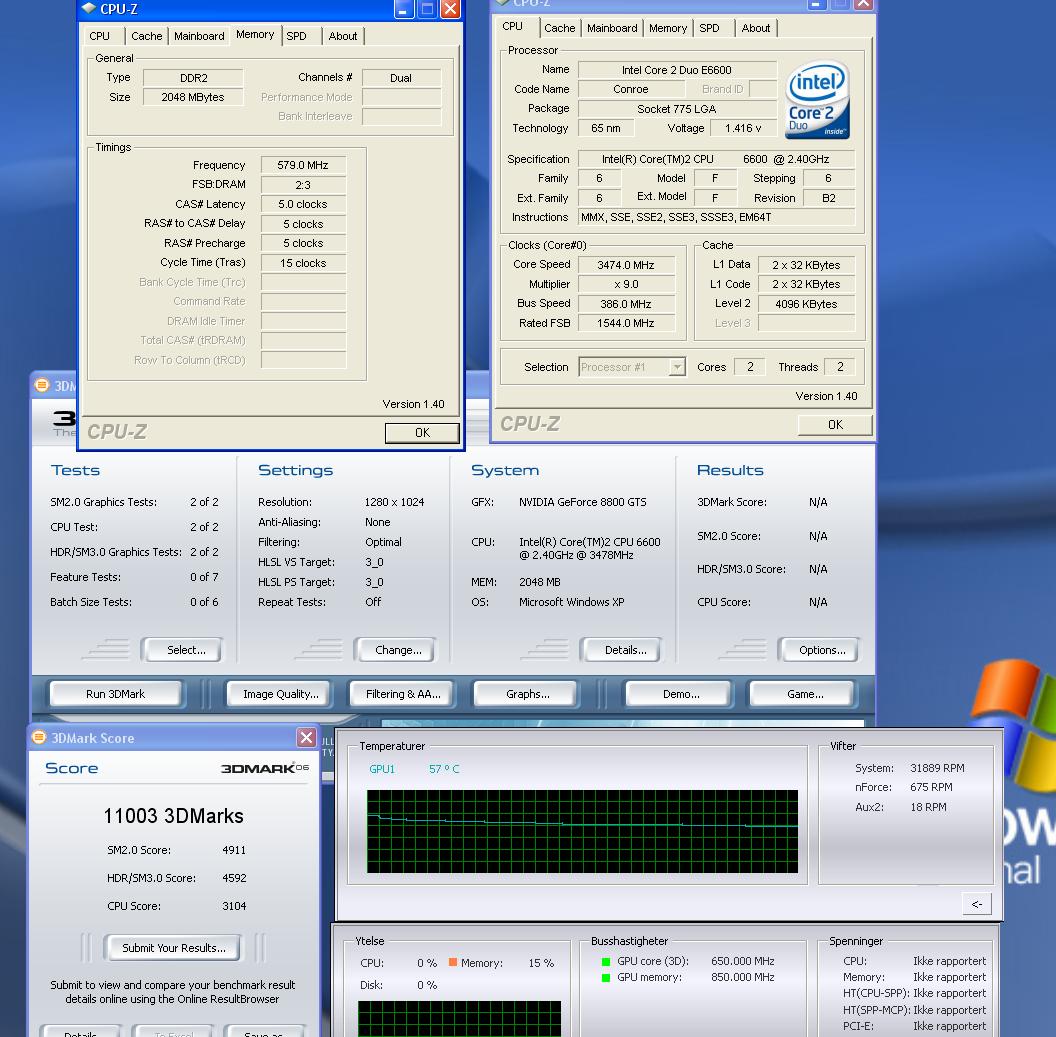
Task: Maximize the CPU-Z Memory window
Action: 427,9
